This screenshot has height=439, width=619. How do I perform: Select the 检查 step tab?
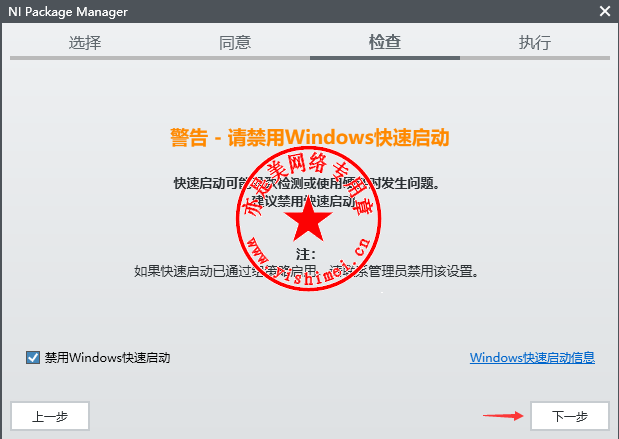point(385,42)
